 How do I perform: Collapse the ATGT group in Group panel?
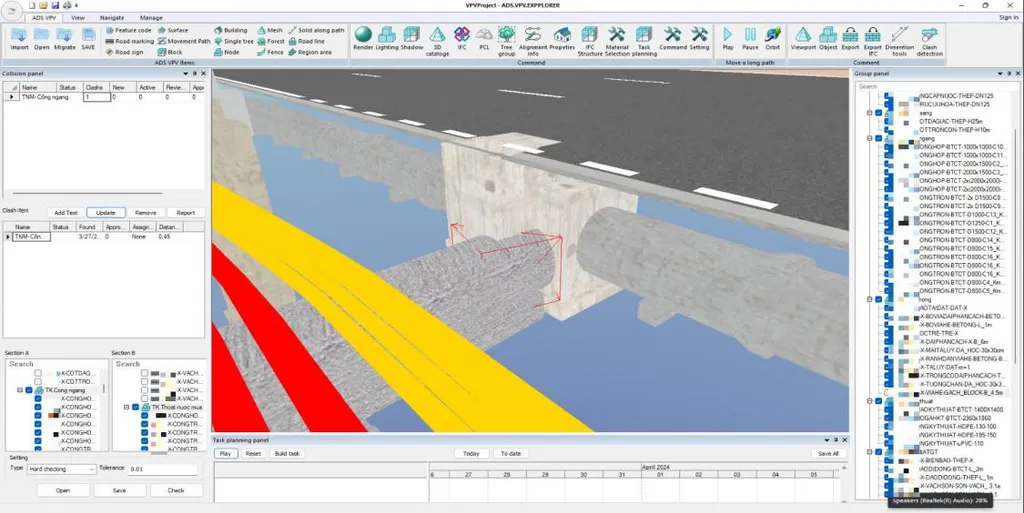(869, 452)
